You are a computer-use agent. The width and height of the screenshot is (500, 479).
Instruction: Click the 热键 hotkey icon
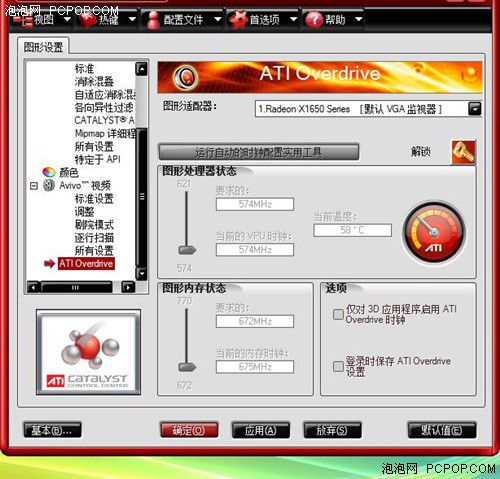tap(87, 20)
